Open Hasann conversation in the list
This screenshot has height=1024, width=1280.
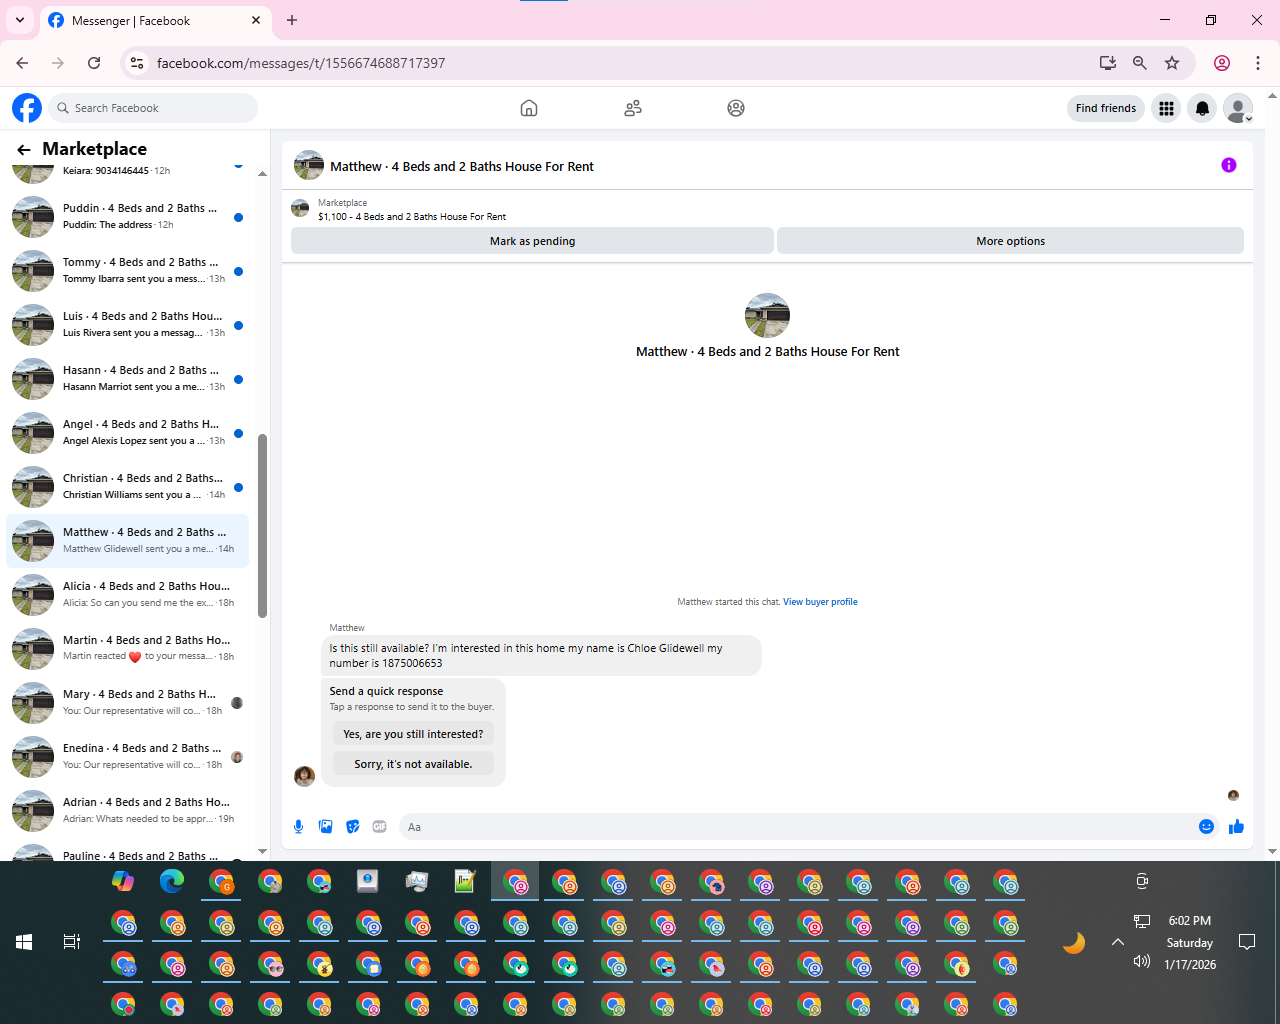click(x=127, y=379)
